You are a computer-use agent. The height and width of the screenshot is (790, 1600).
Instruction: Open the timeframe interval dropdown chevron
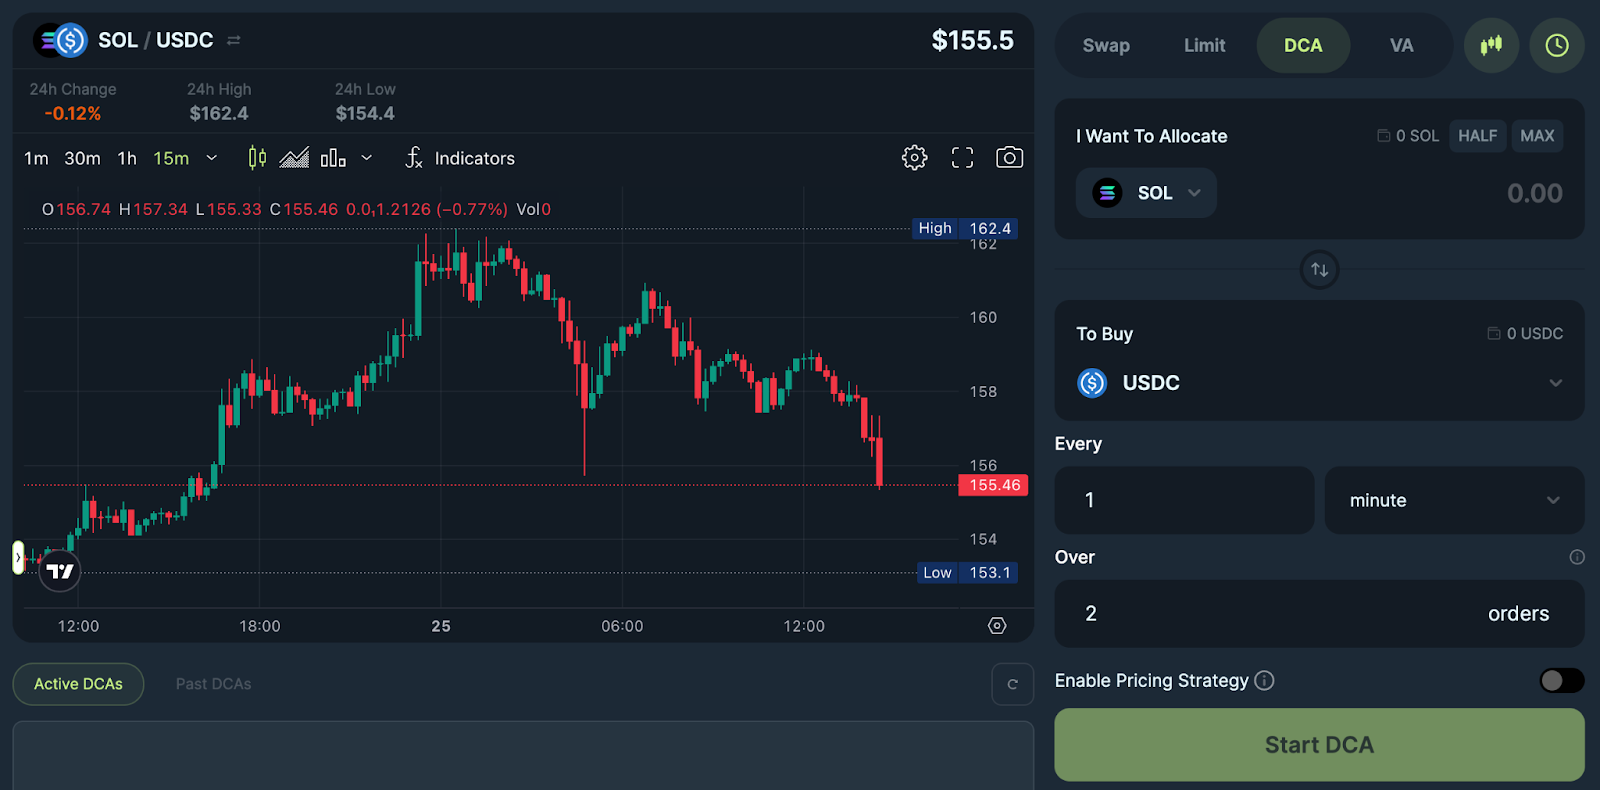212,158
